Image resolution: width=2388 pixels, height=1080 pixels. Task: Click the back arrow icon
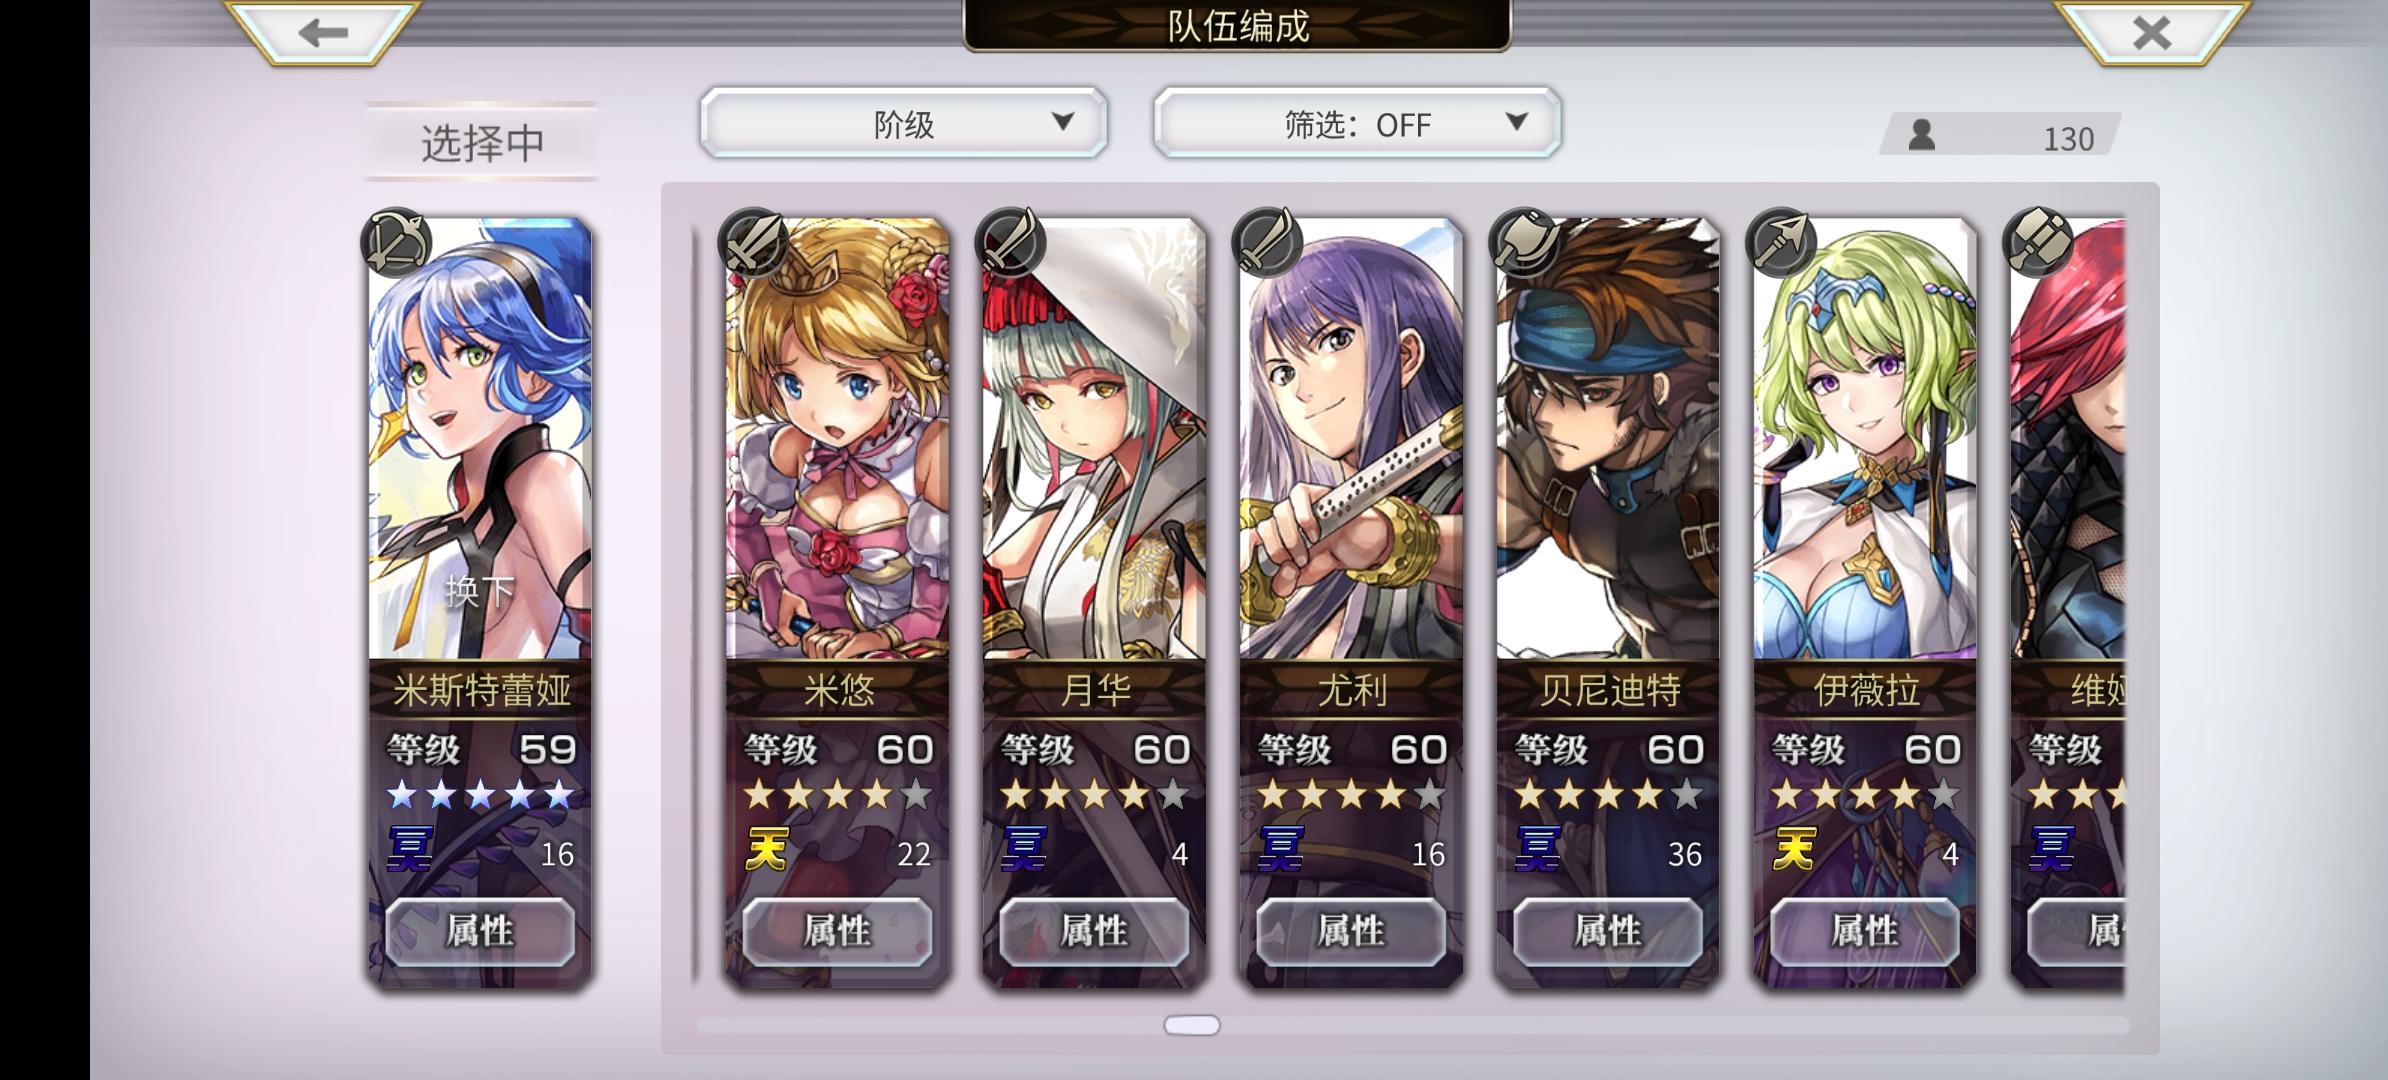322,32
